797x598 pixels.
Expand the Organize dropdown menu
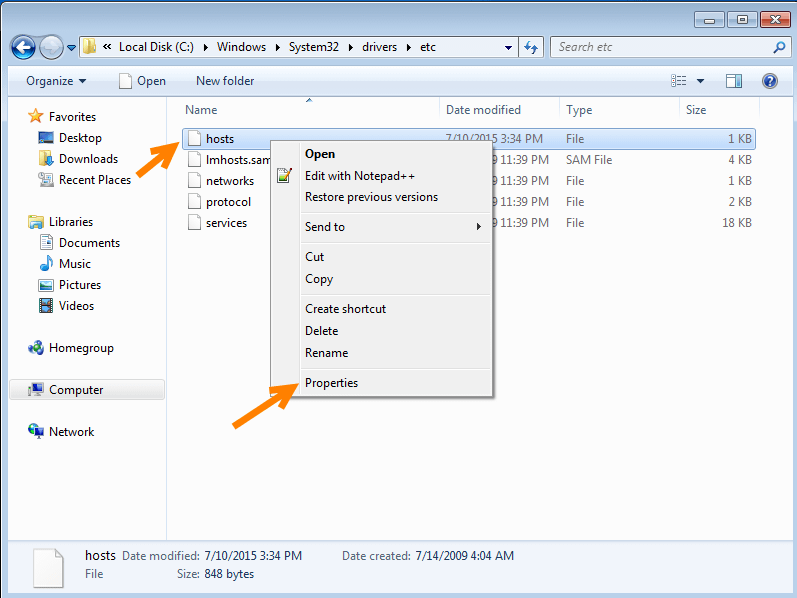pos(56,81)
